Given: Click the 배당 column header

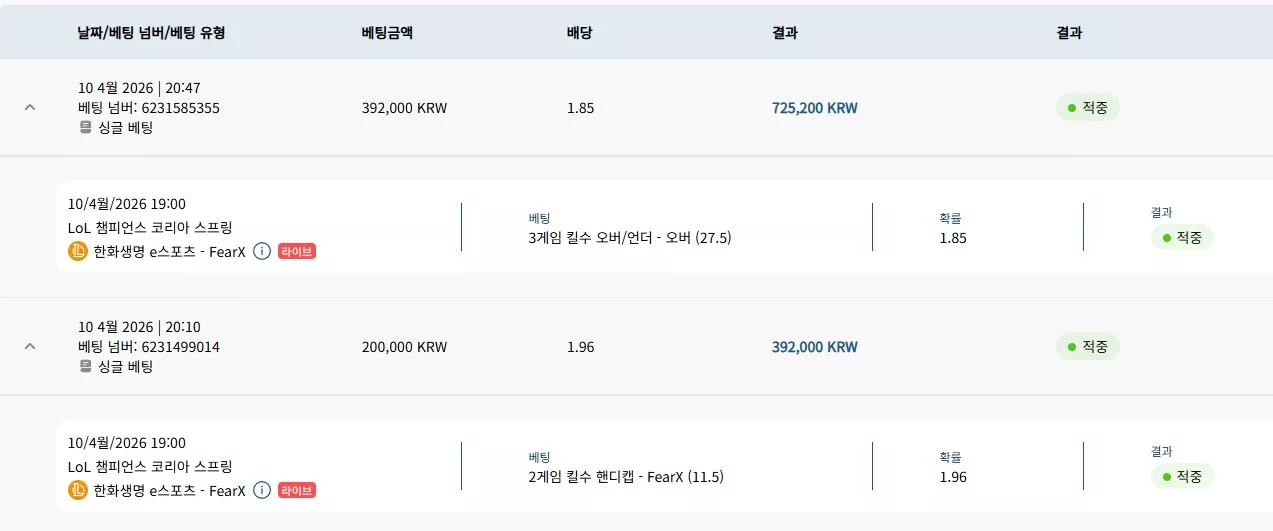Looking at the screenshot, I should pos(580,32).
